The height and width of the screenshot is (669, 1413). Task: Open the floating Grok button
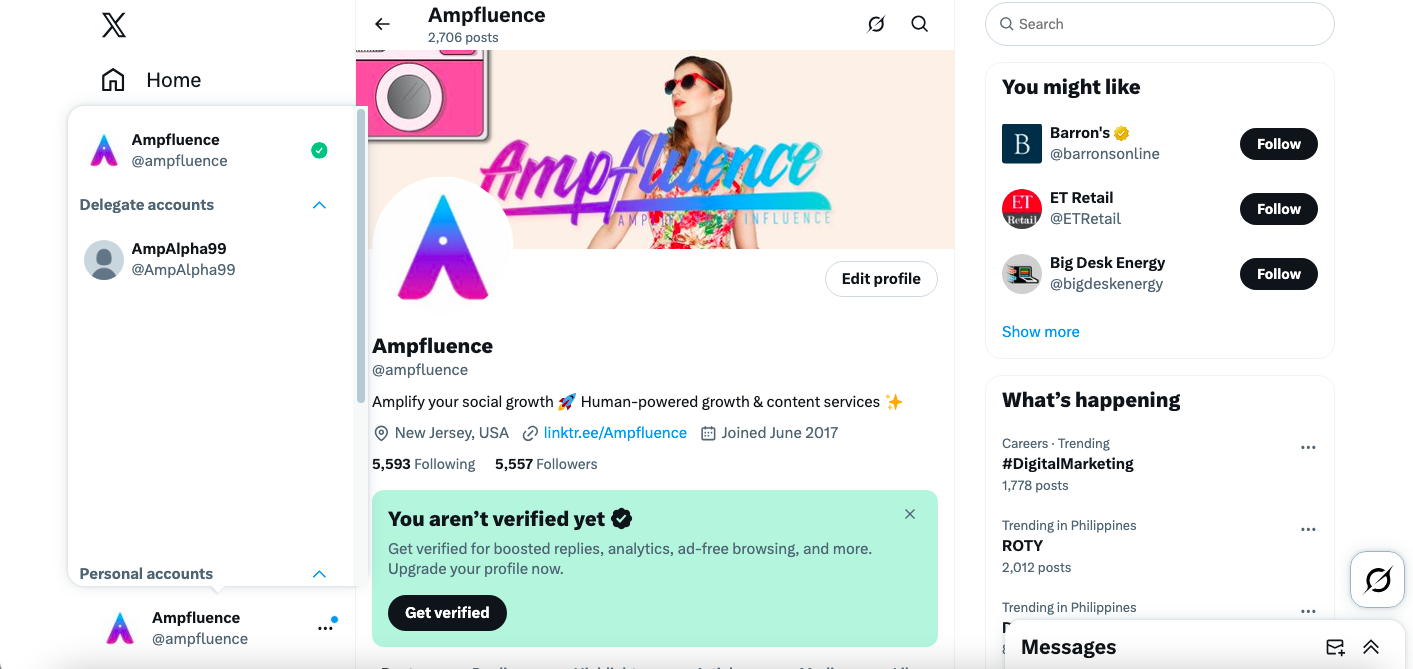click(1377, 580)
